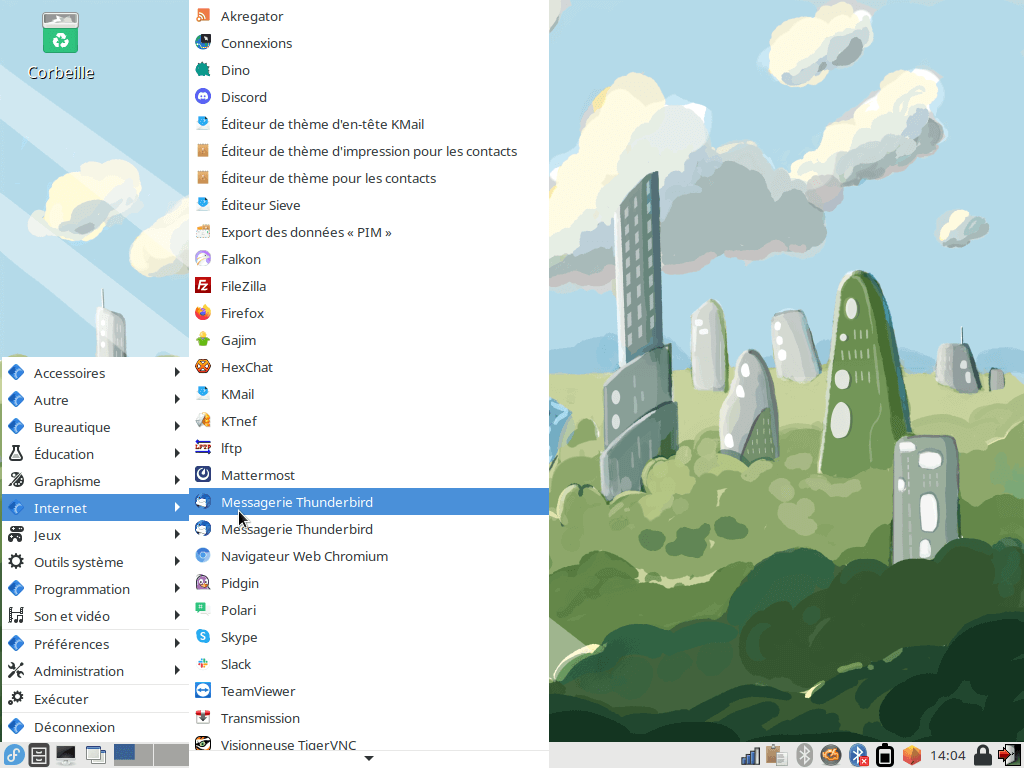Screen dimensions: 1024x768
Task: Expand the Administration submenu
Action: (x=95, y=671)
